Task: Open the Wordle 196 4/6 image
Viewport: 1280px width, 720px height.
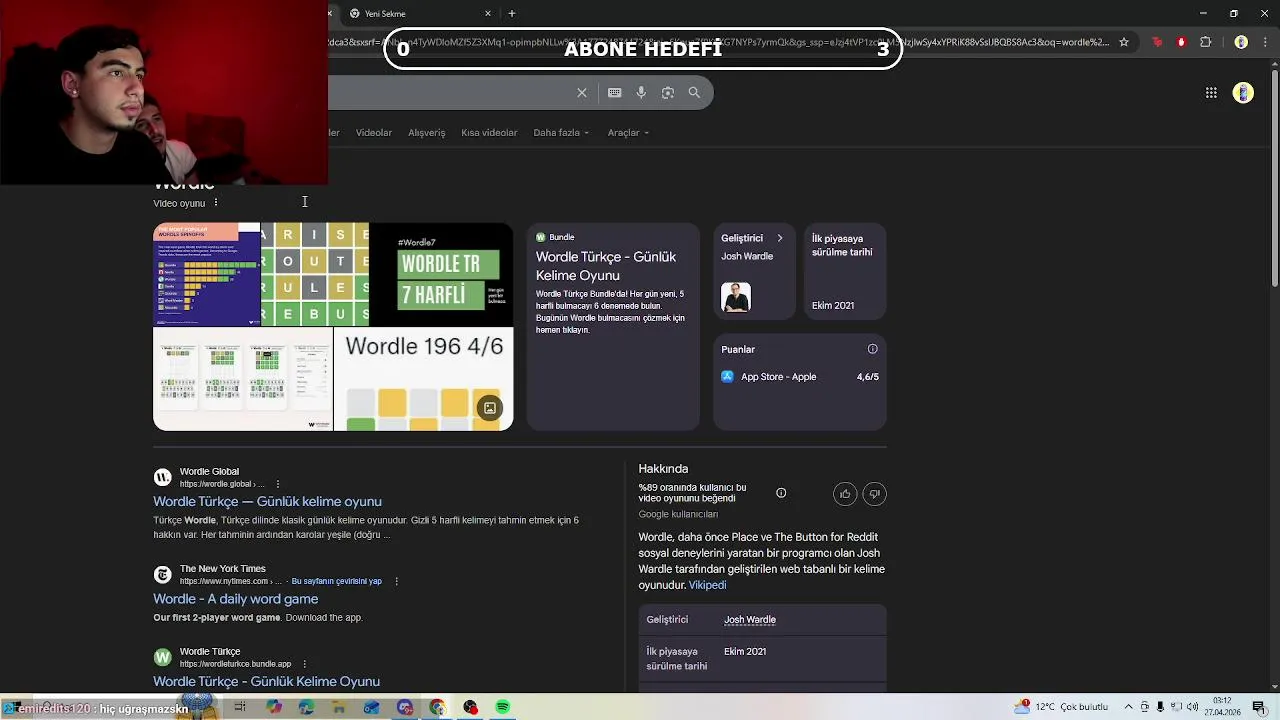Action: coord(423,379)
